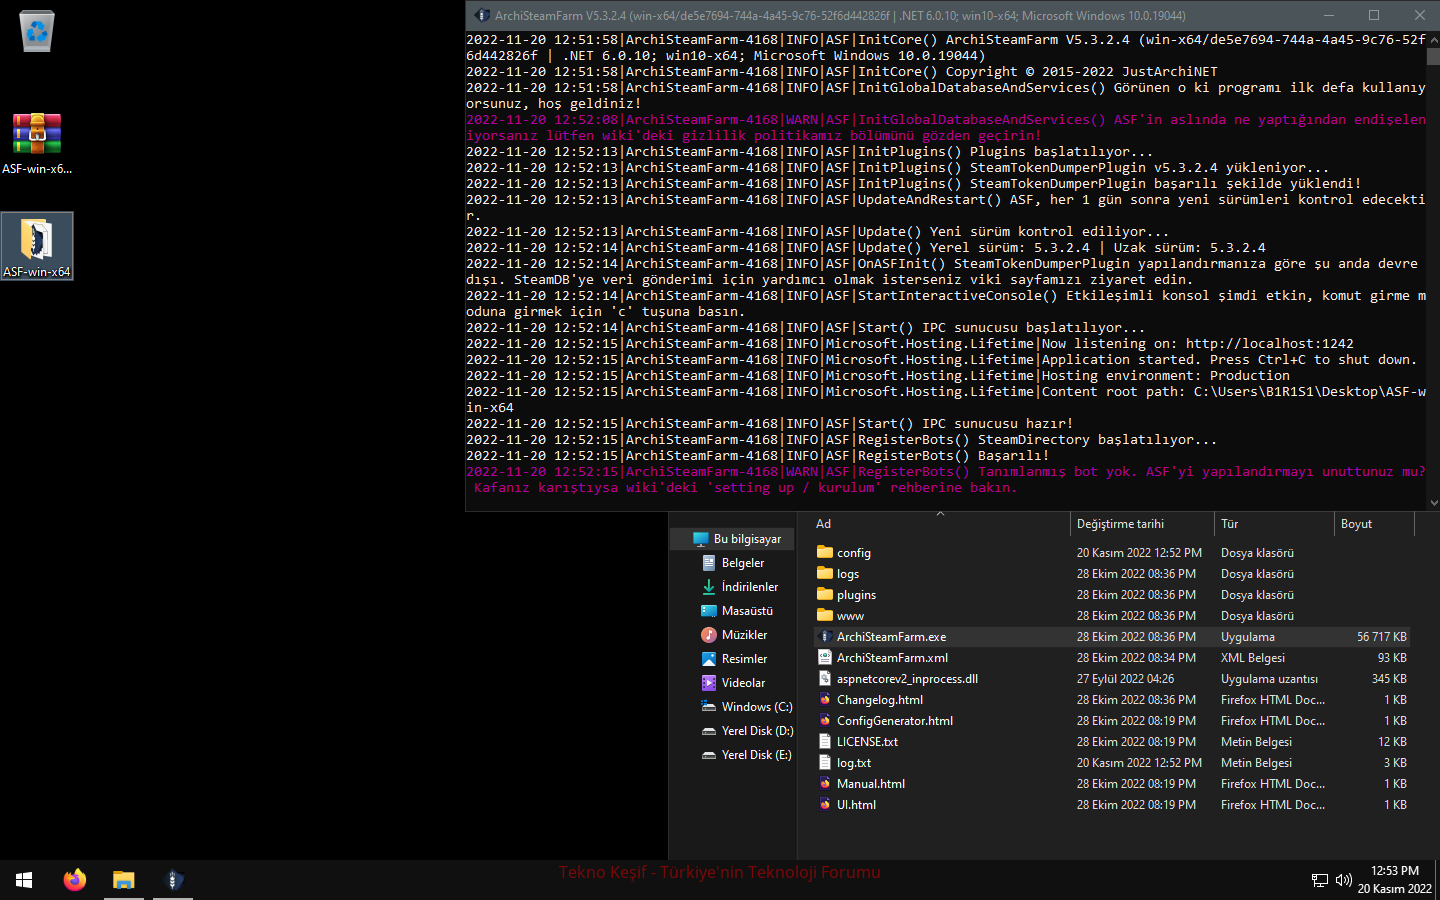The height and width of the screenshot is (900, 1440).
Task: Click the 27 Eylül 2022 04:26 date cell
Action: 1125,679
